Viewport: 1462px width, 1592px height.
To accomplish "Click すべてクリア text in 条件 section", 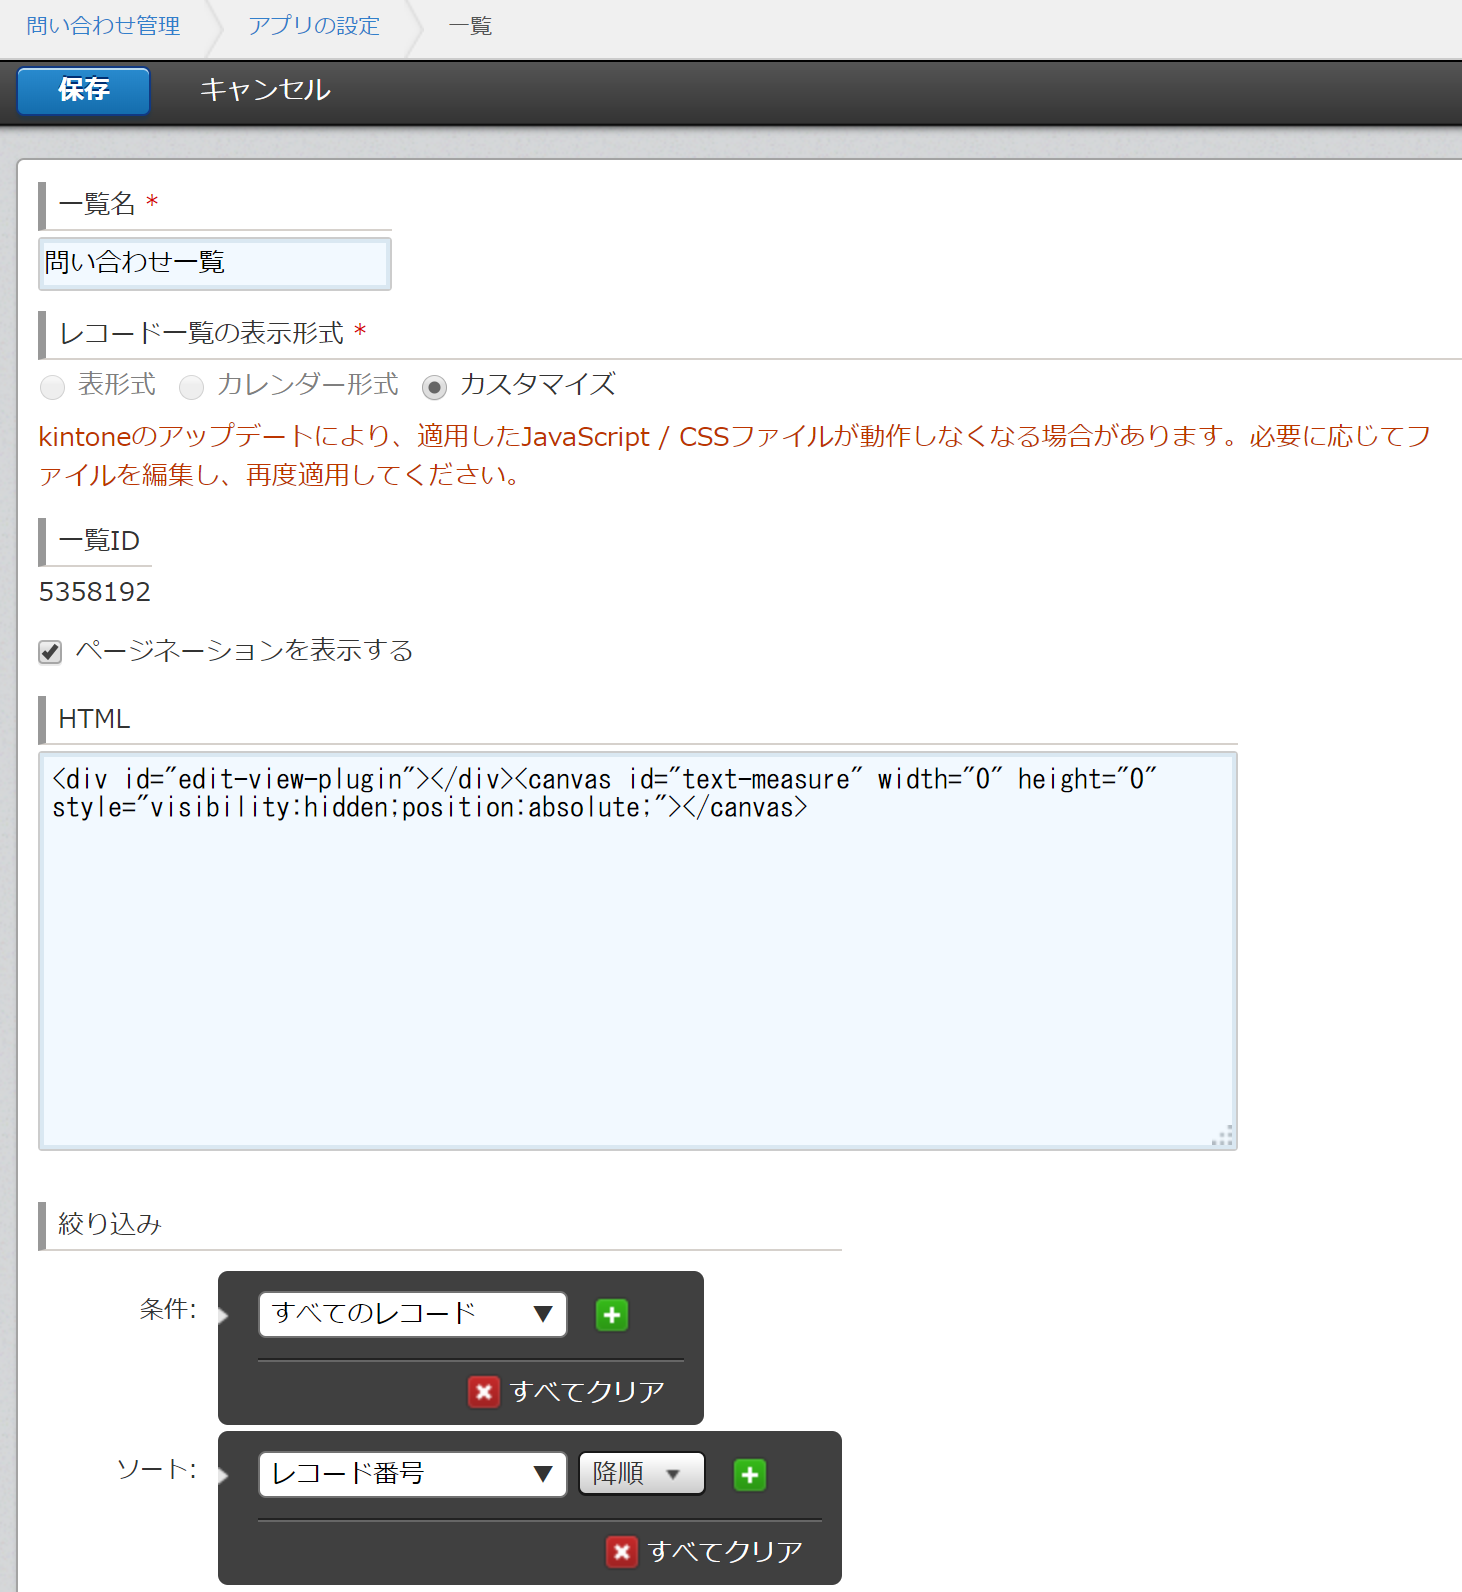I will 587,1391.
